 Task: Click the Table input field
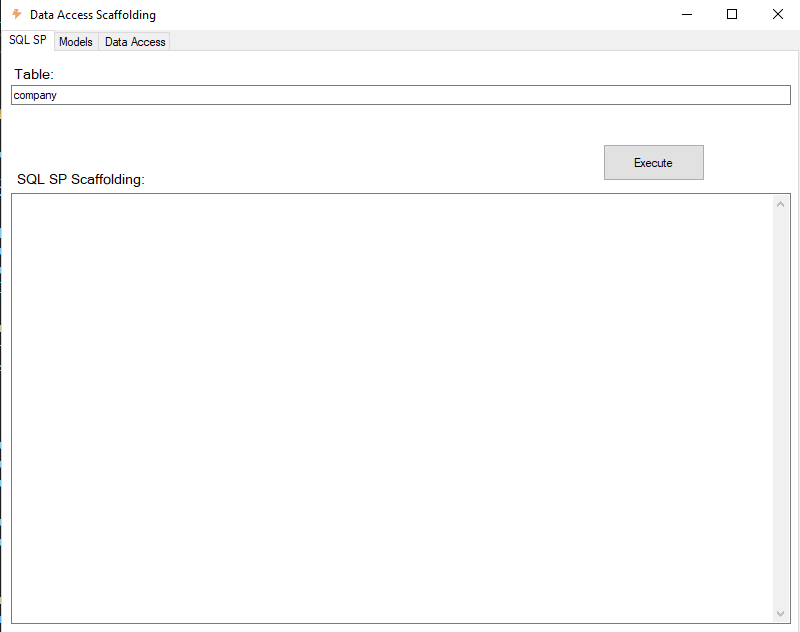coord(400,95)
